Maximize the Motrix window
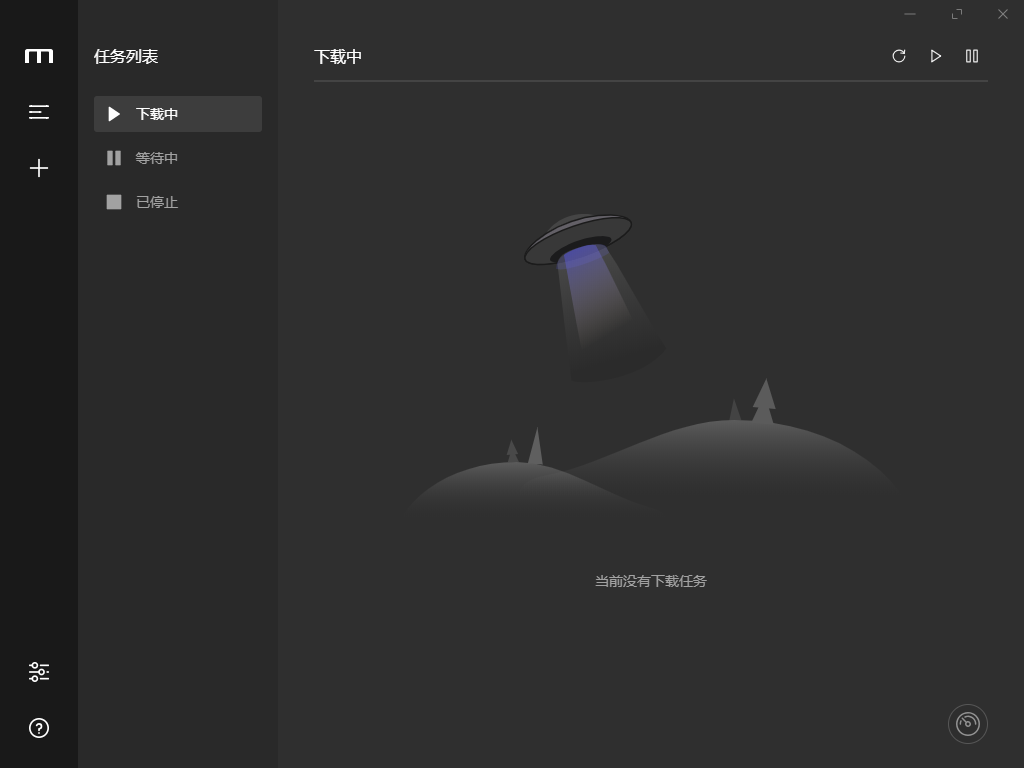The image size is (1024, 768). tap(956, 14)
